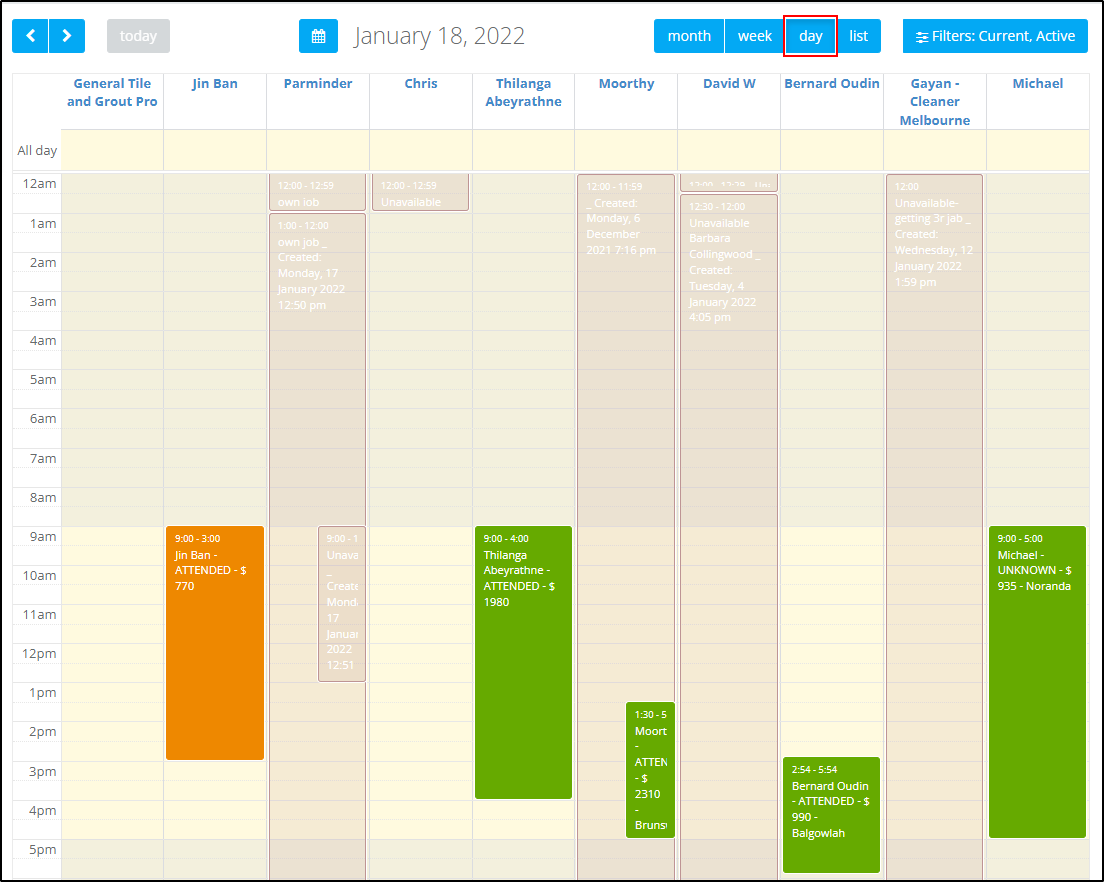Open Thilanga Abeyrathne 9:00 - 4:00 event

click(x=523, y=662)
